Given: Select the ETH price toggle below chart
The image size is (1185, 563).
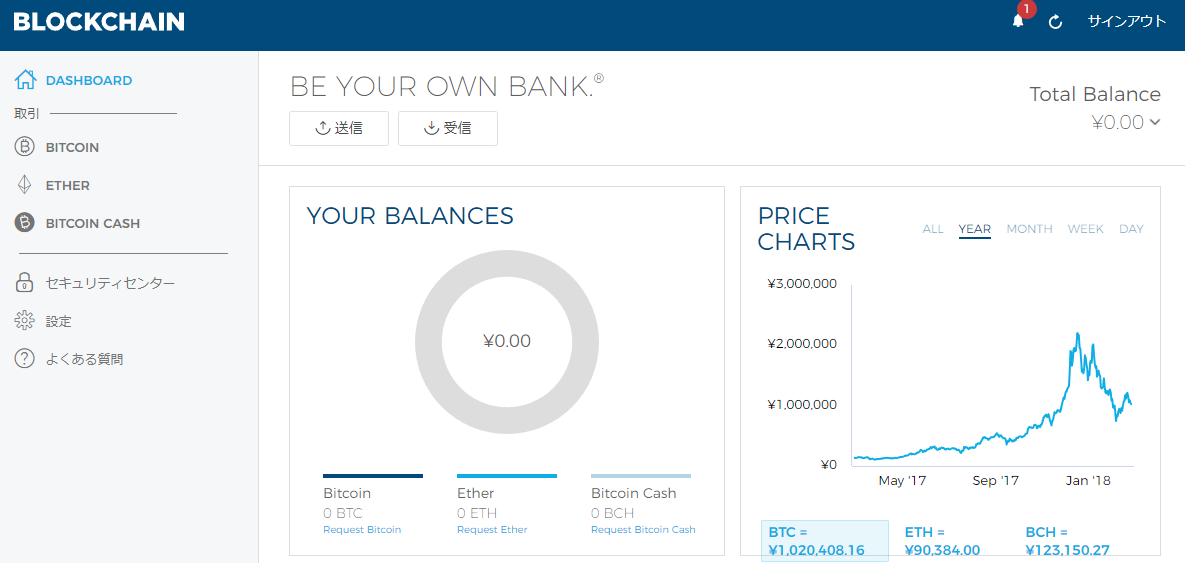Looking at the screenshot, I should [942, 541].
